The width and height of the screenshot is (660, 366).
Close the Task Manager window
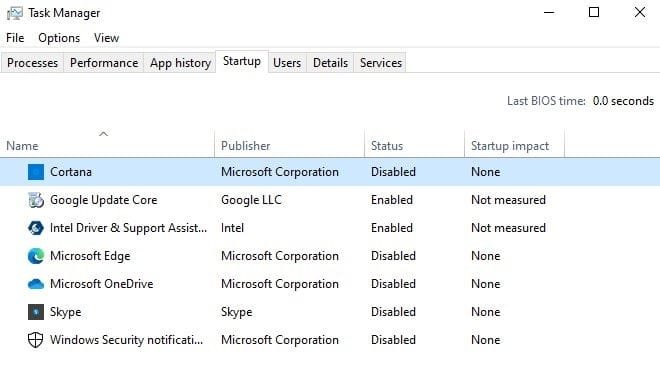[x=640, y=13]
